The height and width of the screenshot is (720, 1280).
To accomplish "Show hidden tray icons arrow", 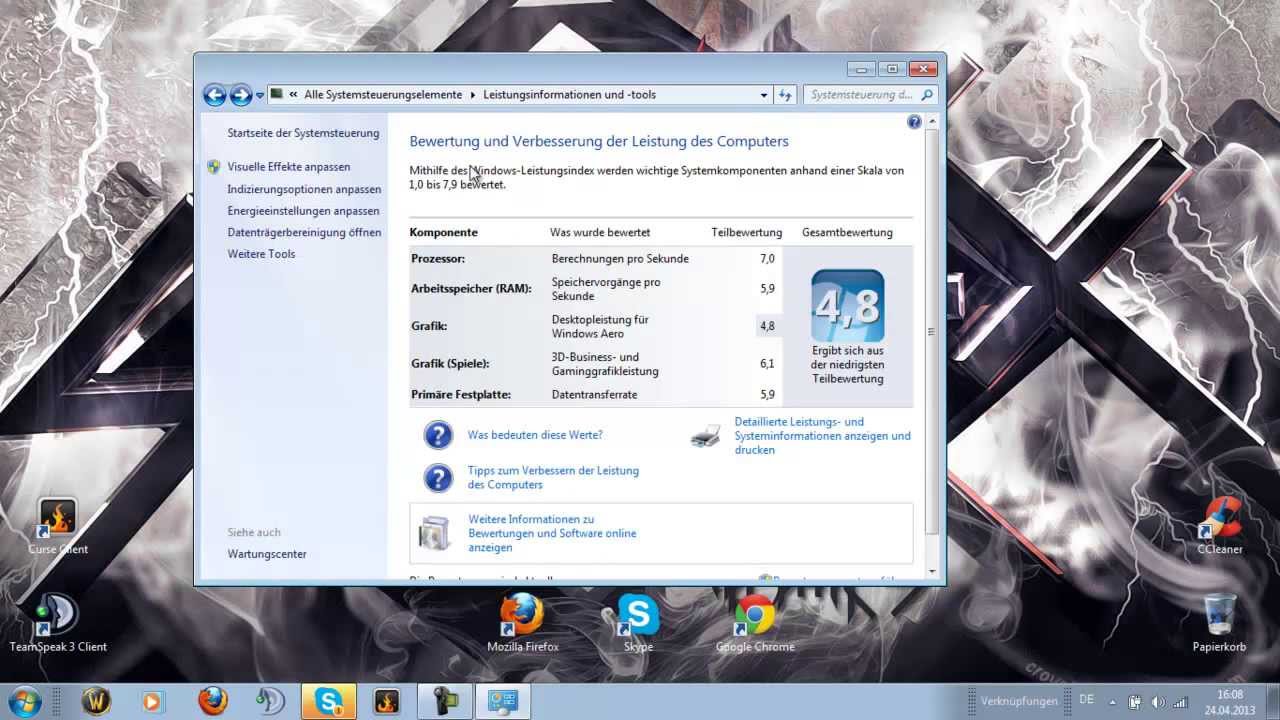I will tap(1111, 701).
